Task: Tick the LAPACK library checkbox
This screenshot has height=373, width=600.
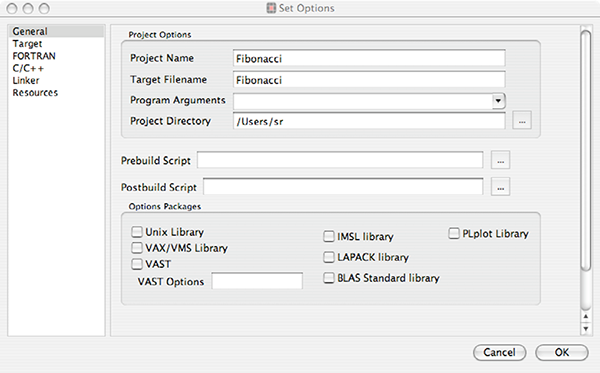Action: (329, 257)
